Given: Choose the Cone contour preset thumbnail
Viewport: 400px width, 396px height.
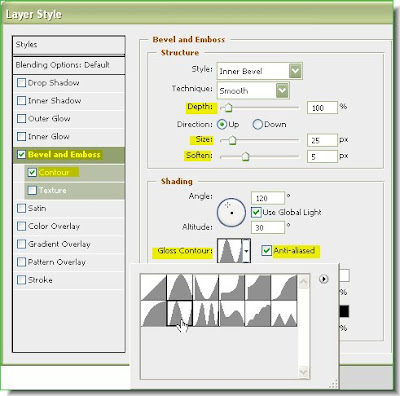Looking at the screenshot, I should tap(180, 287).
